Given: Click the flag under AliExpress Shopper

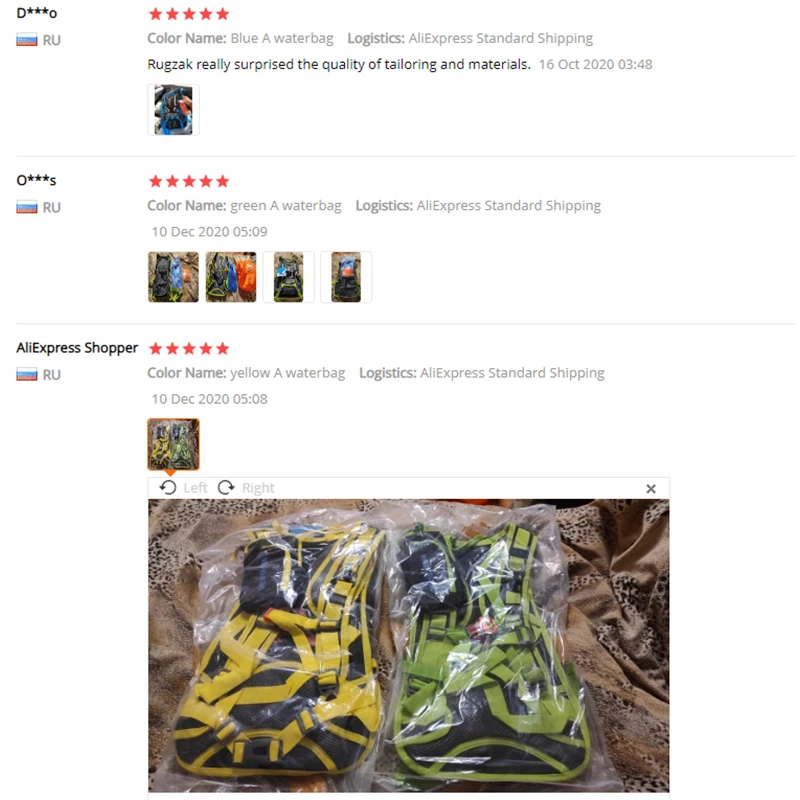Looking at the screenshot, I should (x=27, y=374).
